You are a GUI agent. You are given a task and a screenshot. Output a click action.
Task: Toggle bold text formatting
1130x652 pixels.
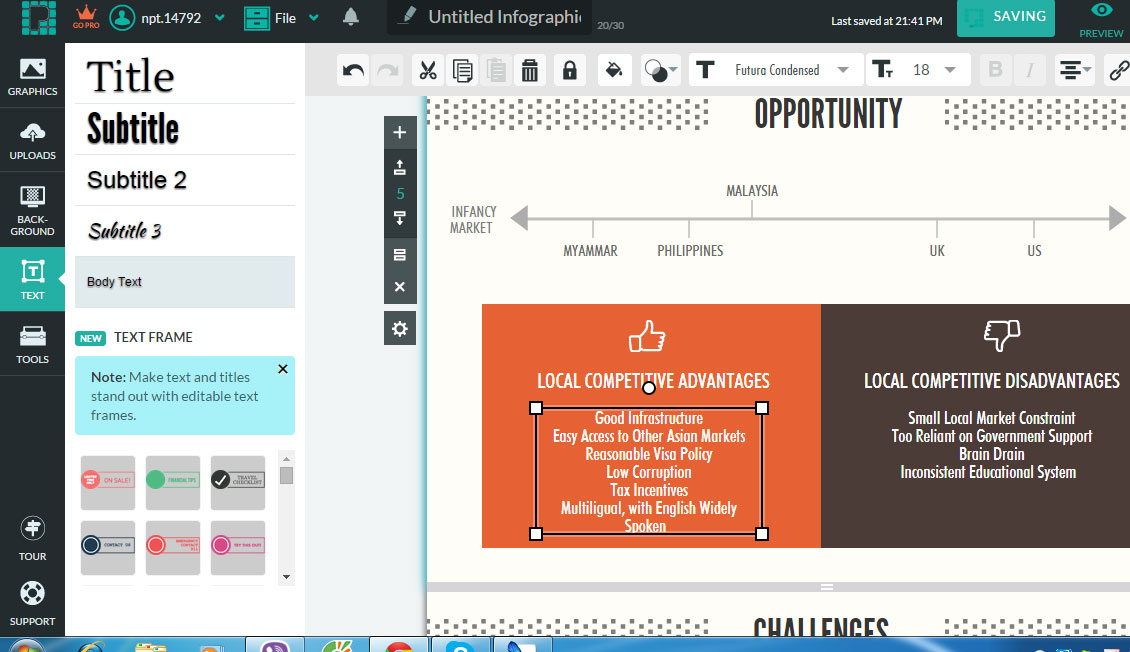pos(994,70)
